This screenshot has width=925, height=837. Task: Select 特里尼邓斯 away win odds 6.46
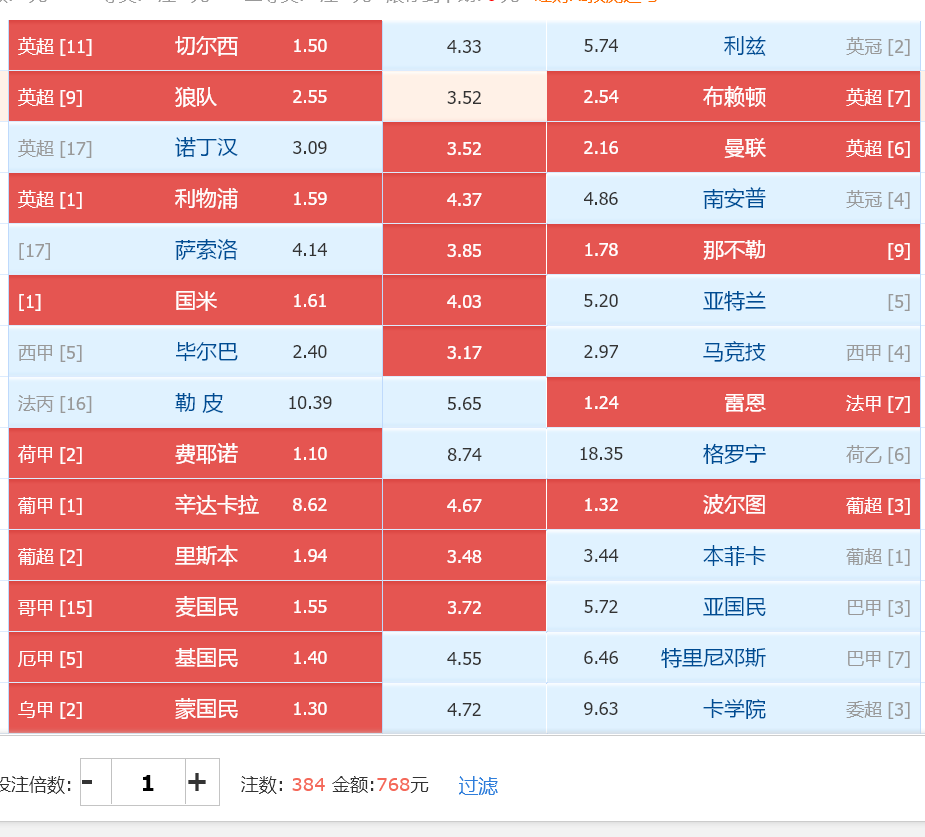pos(733,658)
